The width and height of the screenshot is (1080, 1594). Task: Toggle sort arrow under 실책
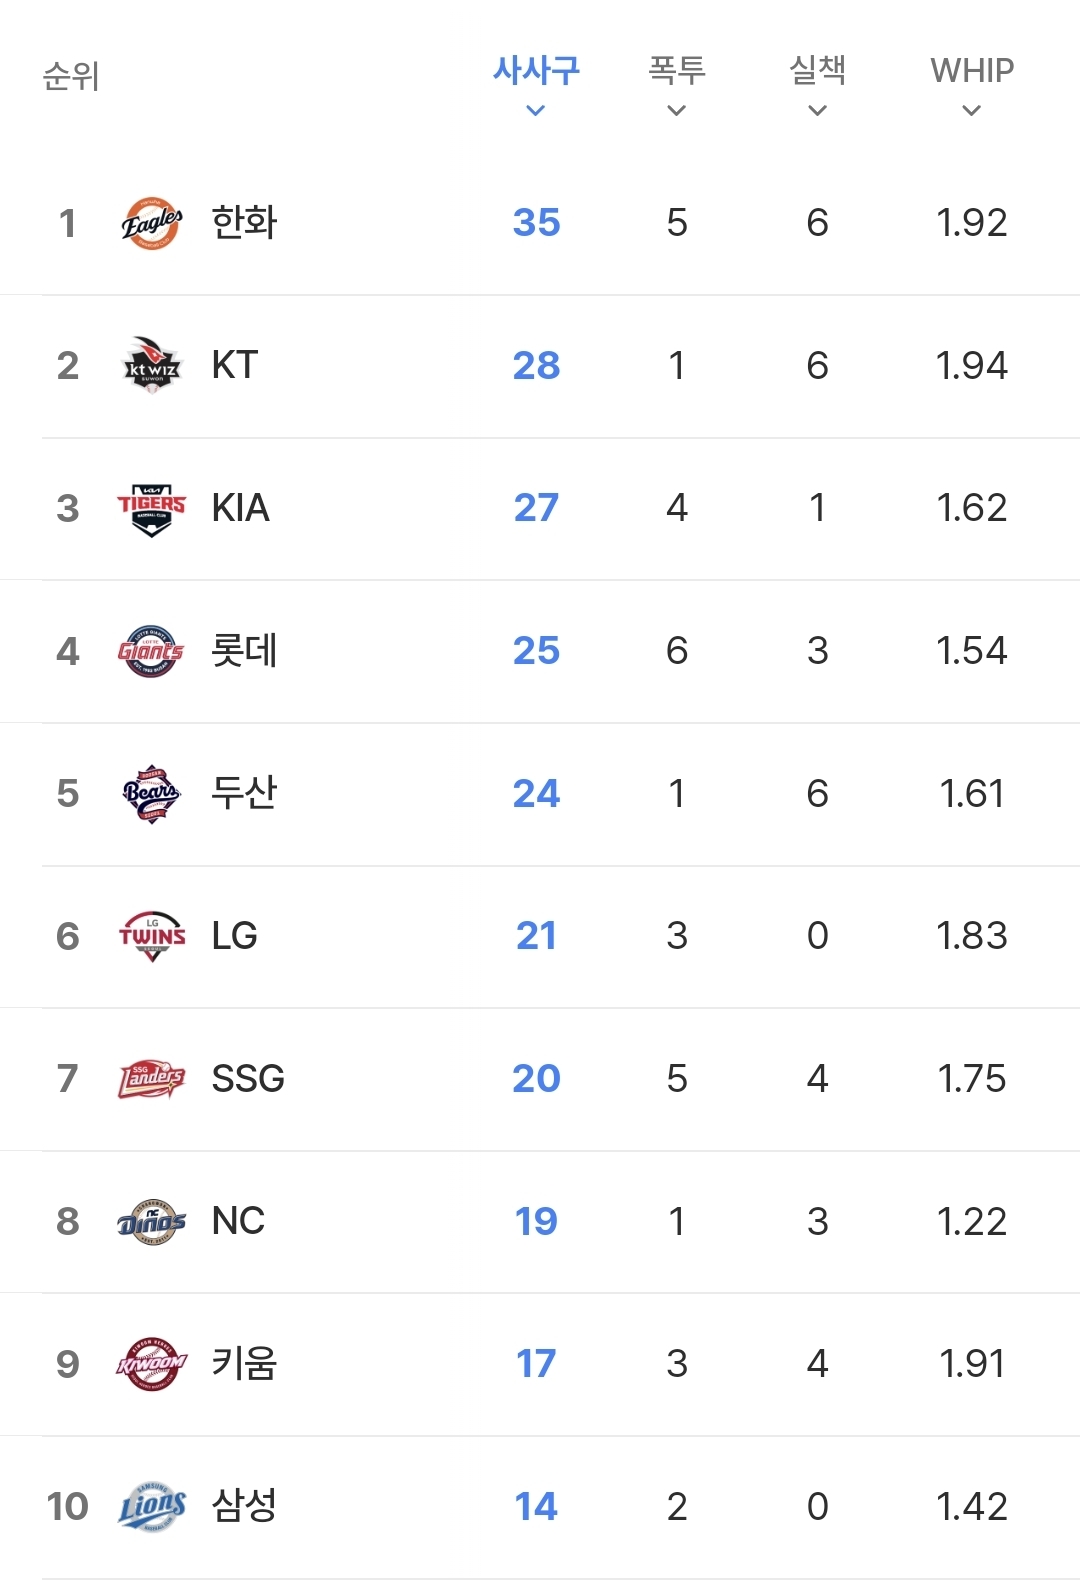click(818, 111)
